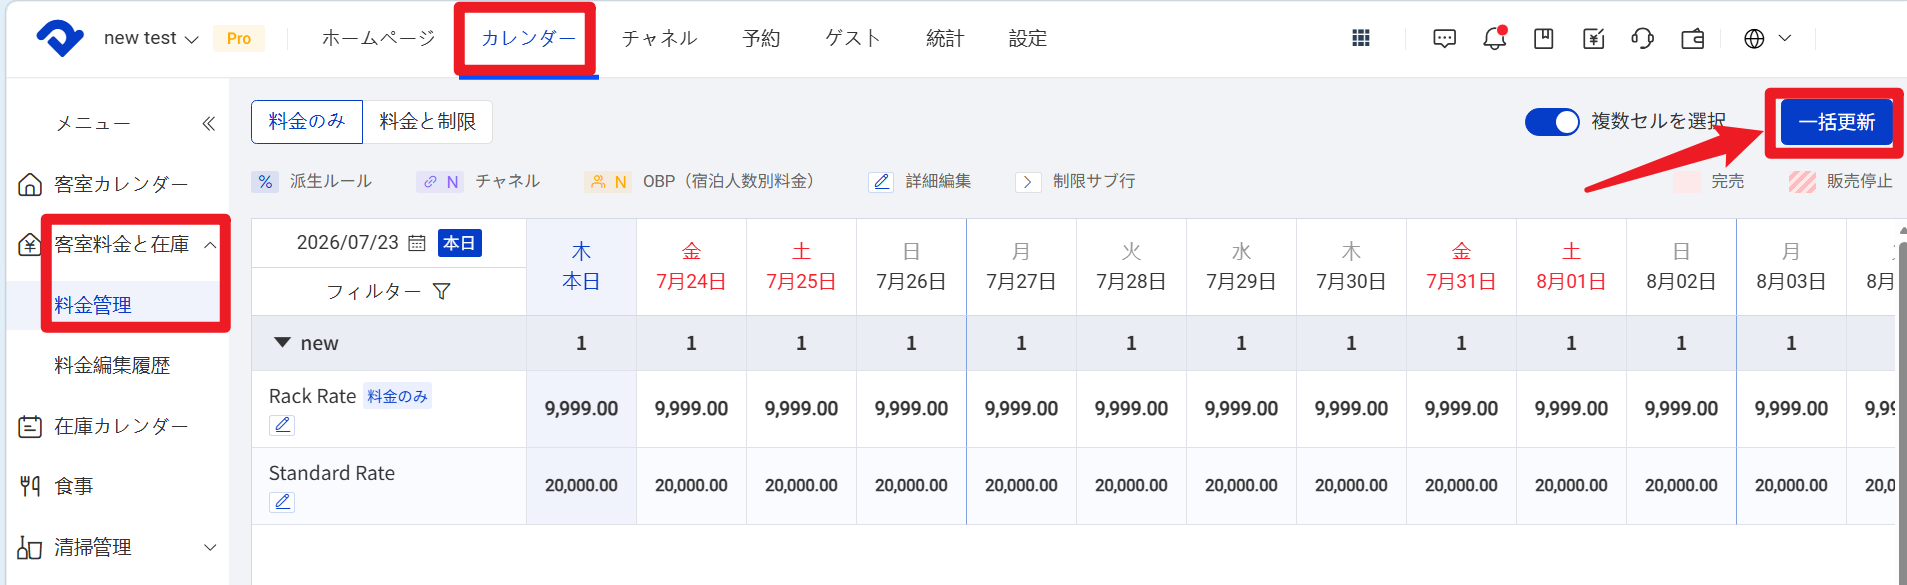The width and height of the screenshot is (1907, 585).
Task: Click the 一括更新 button
Action: [1837, 122]
